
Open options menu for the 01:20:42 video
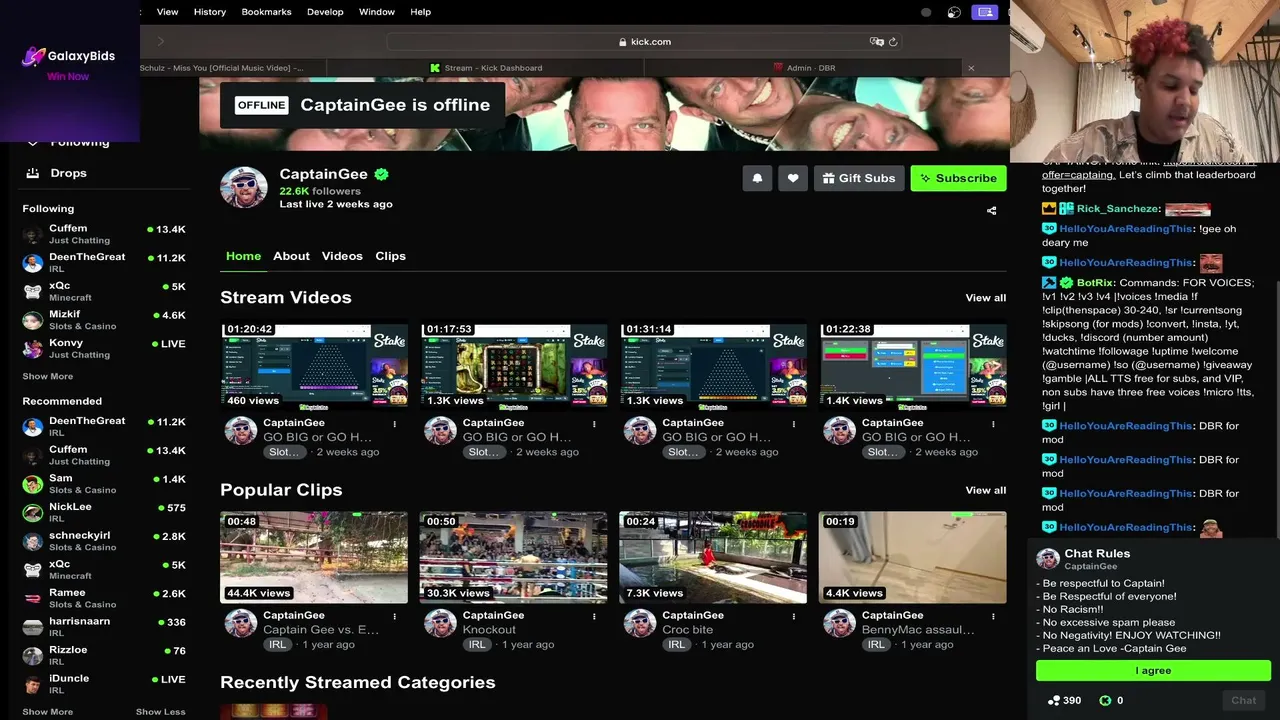(394, 424)
